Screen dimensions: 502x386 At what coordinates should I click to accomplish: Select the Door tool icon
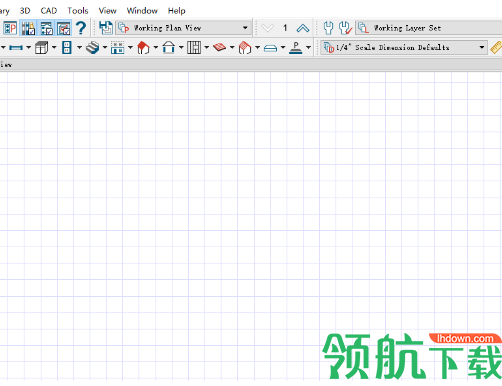point(67,48)
